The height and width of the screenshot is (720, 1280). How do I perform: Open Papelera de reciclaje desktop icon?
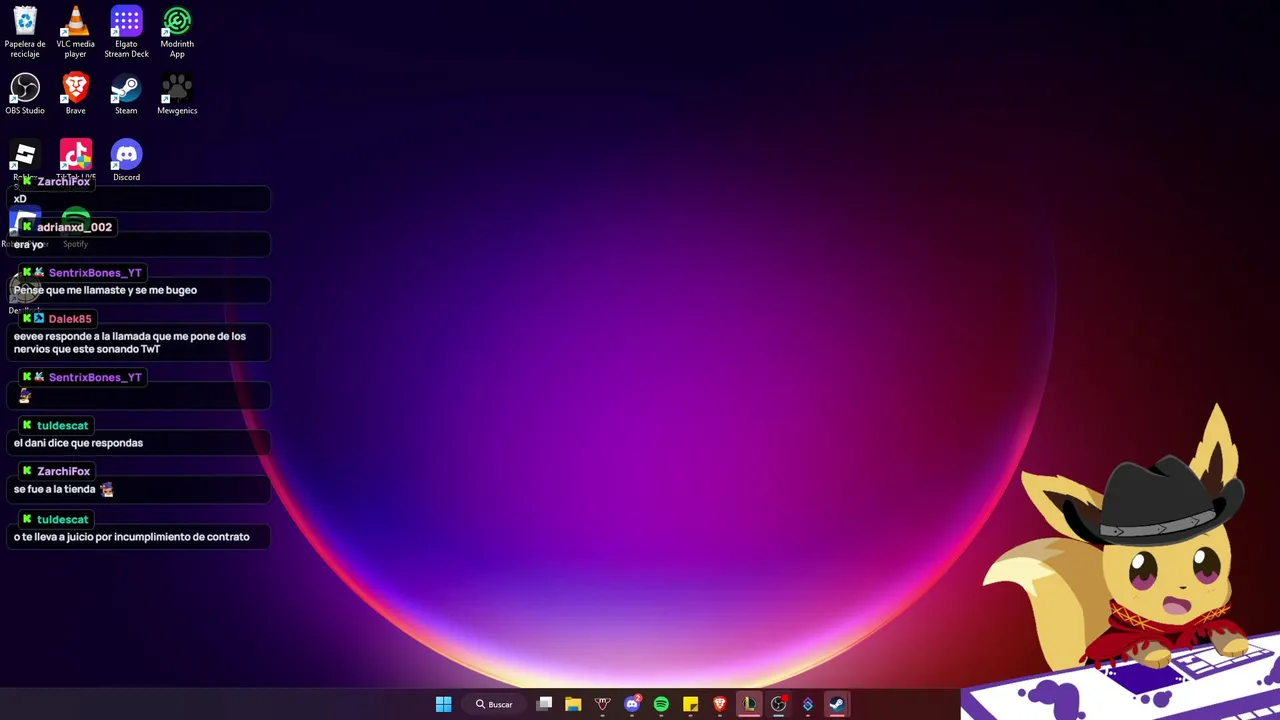[25, 32]
